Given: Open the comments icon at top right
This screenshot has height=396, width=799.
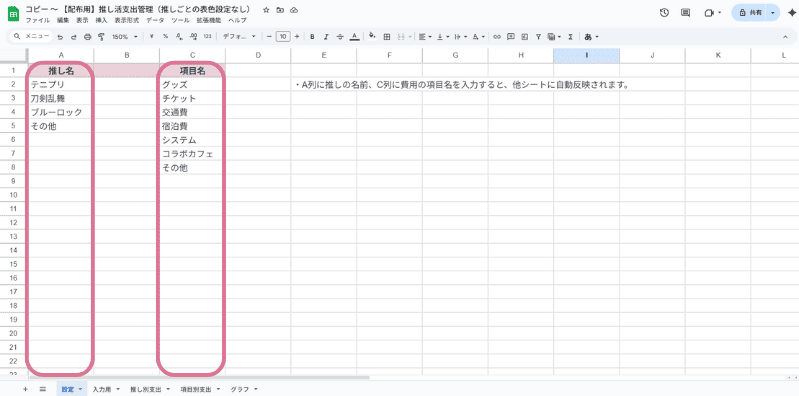Looking at the screenshot, I should click(685, 13).
